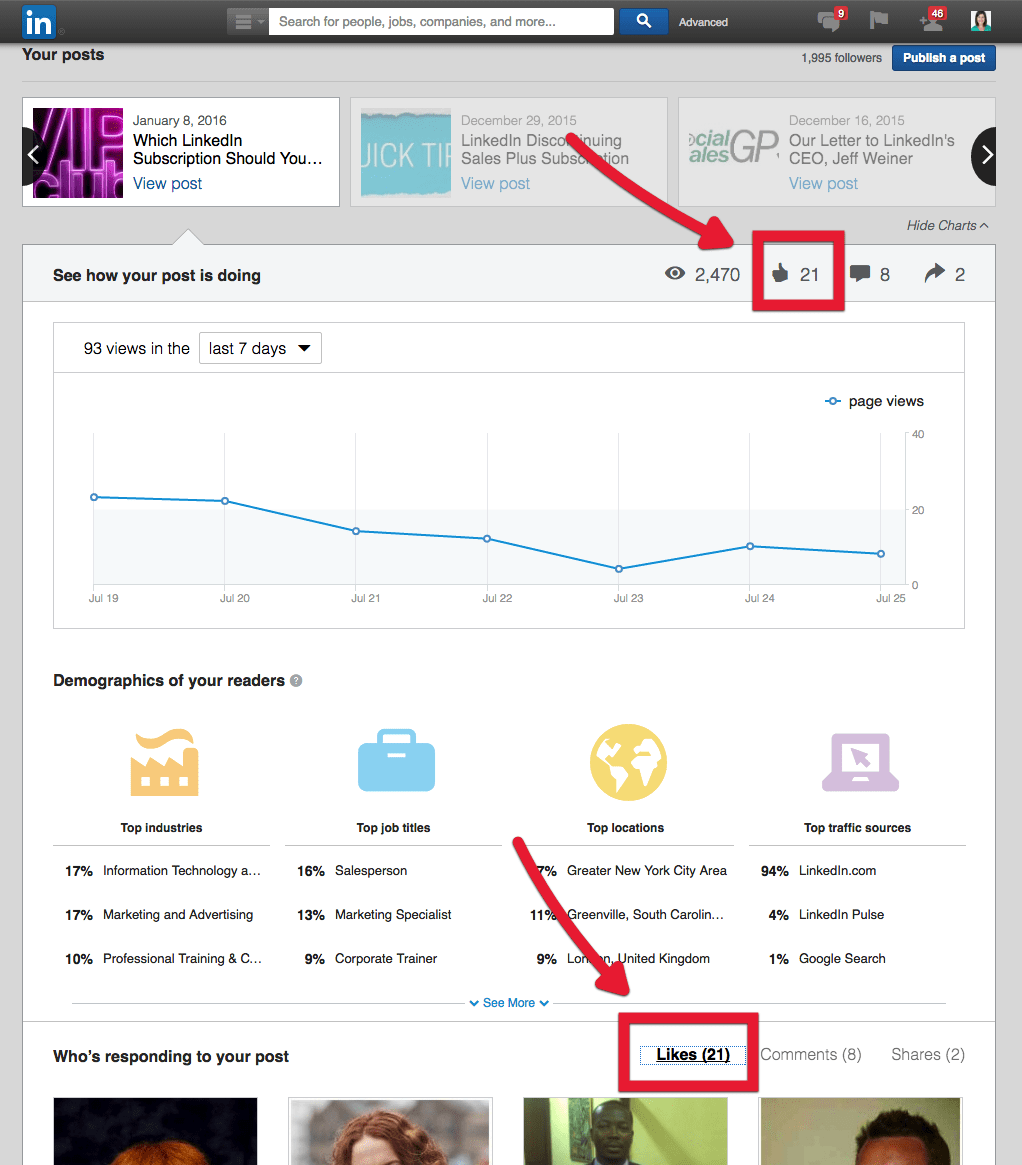1022x1165 pixels.
Task: Click the help question mark beside Demographics
Action: tap(296, 681)
